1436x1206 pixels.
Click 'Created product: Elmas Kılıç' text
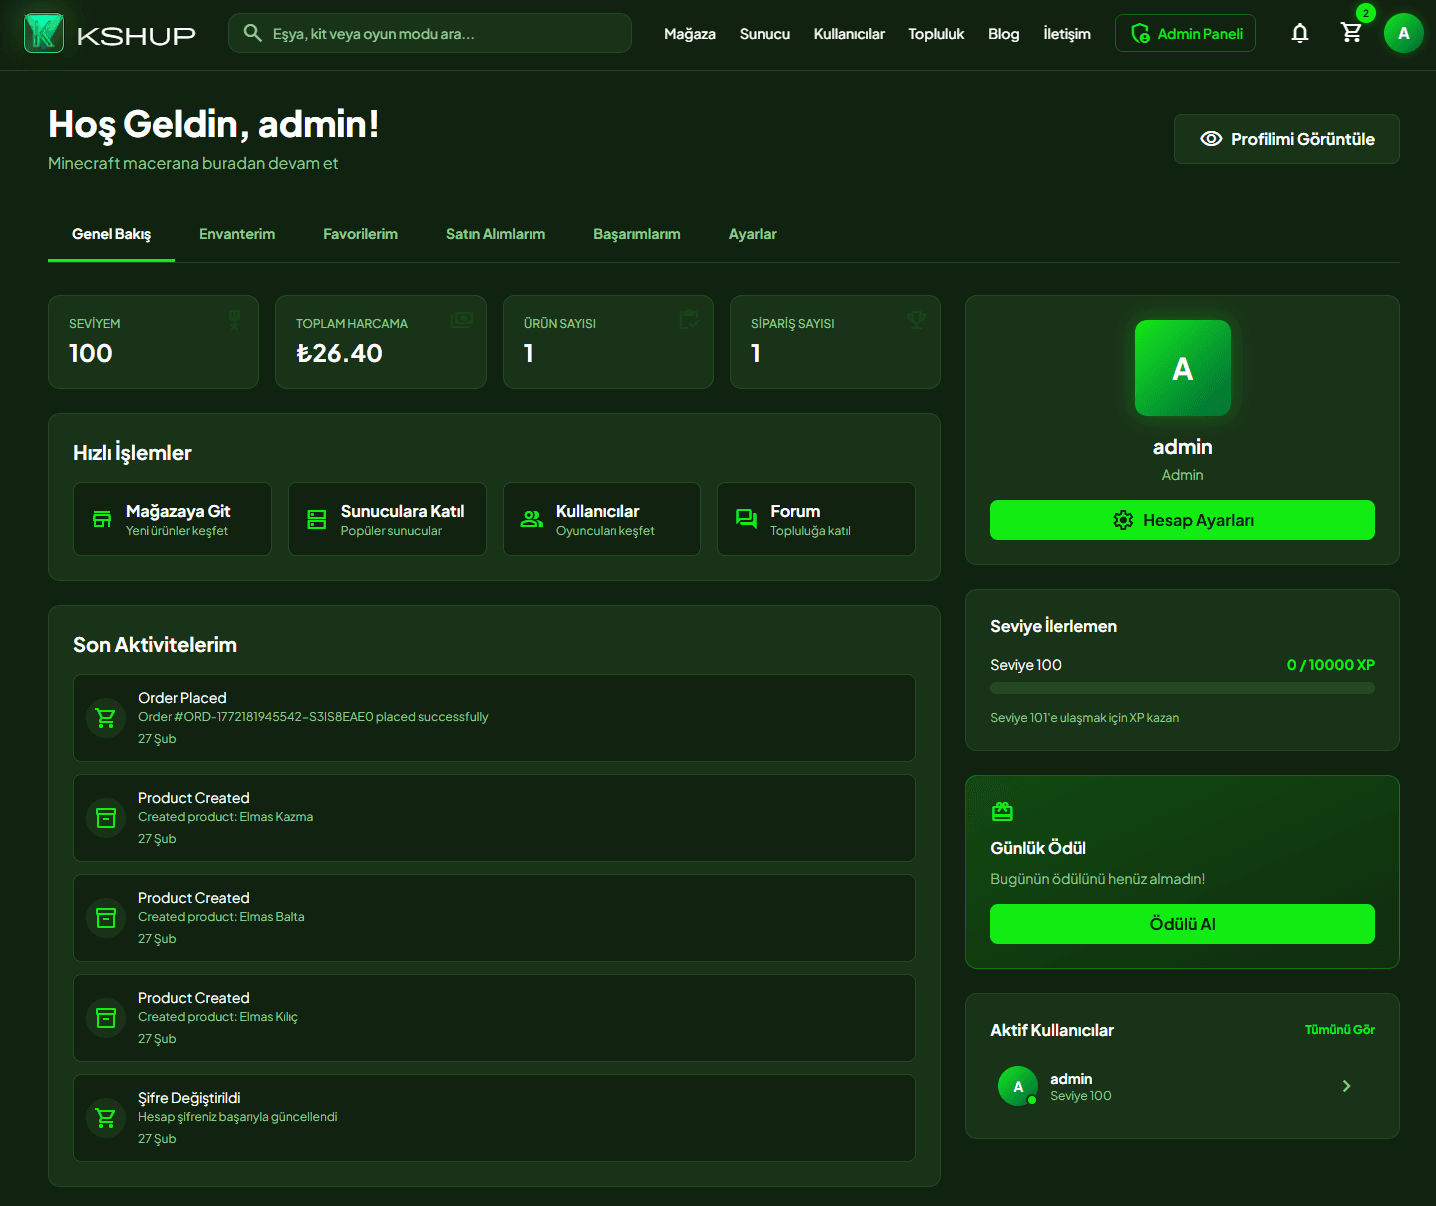click(x=218, y=1017)
